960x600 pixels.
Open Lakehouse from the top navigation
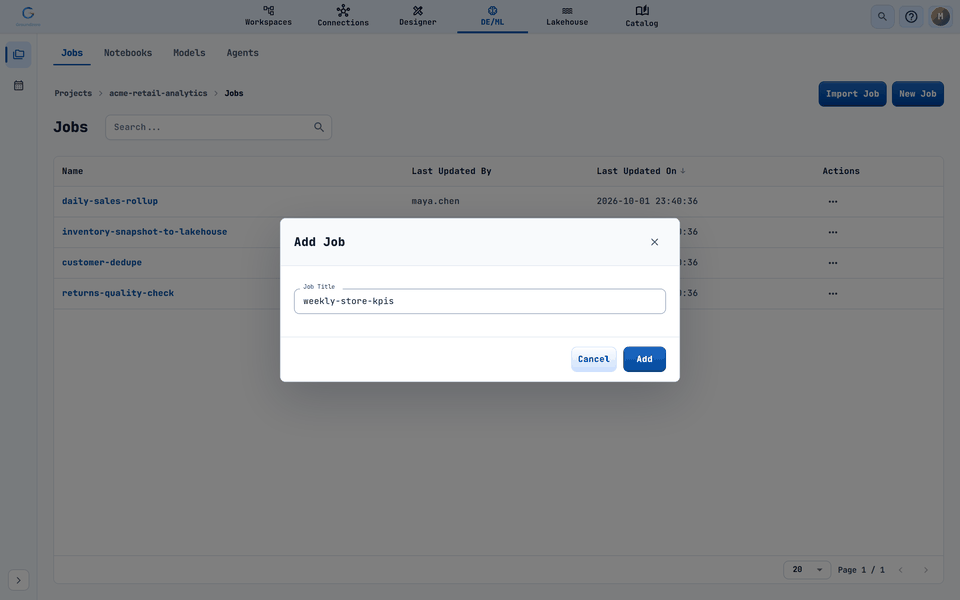(x=567, y=16)
